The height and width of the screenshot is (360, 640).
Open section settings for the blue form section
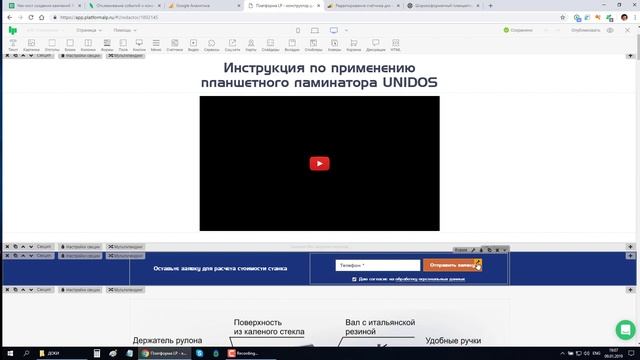(80, 256)
